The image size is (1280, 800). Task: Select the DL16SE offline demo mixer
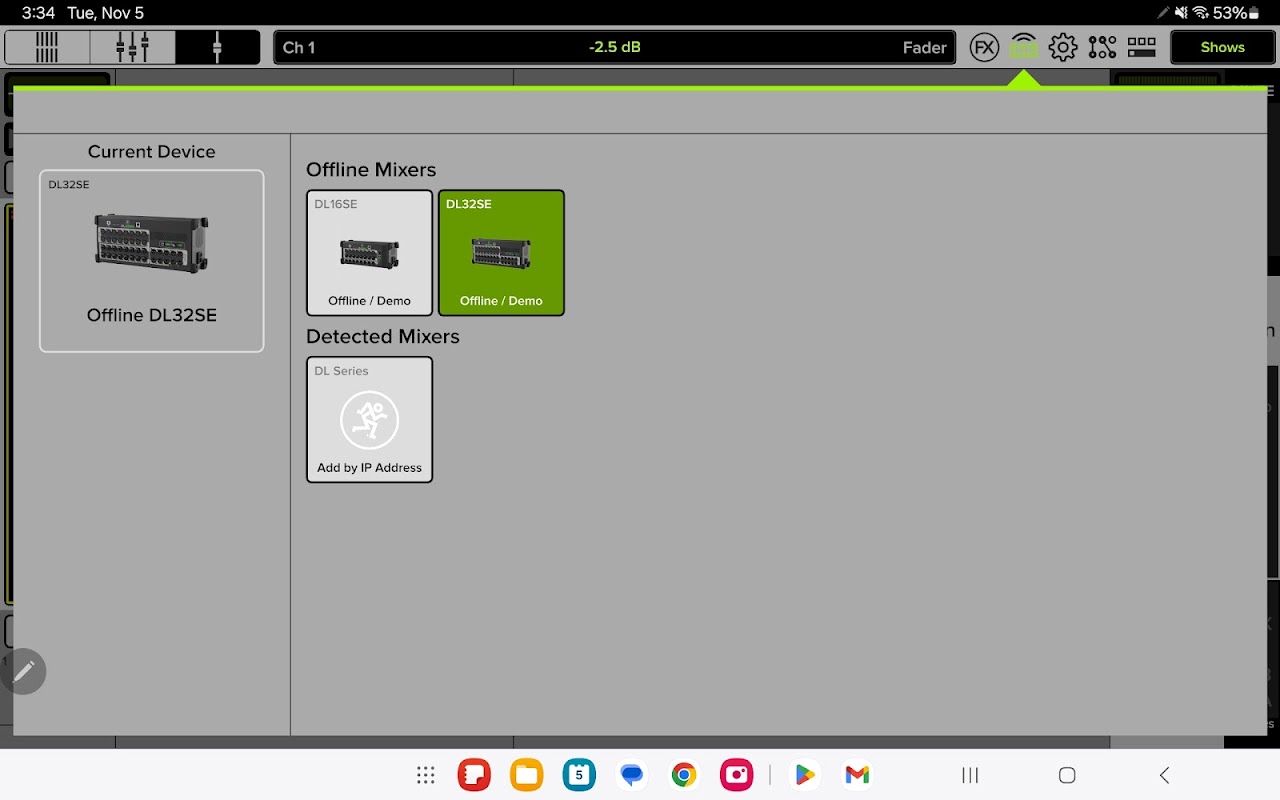(x=370, y=253)
